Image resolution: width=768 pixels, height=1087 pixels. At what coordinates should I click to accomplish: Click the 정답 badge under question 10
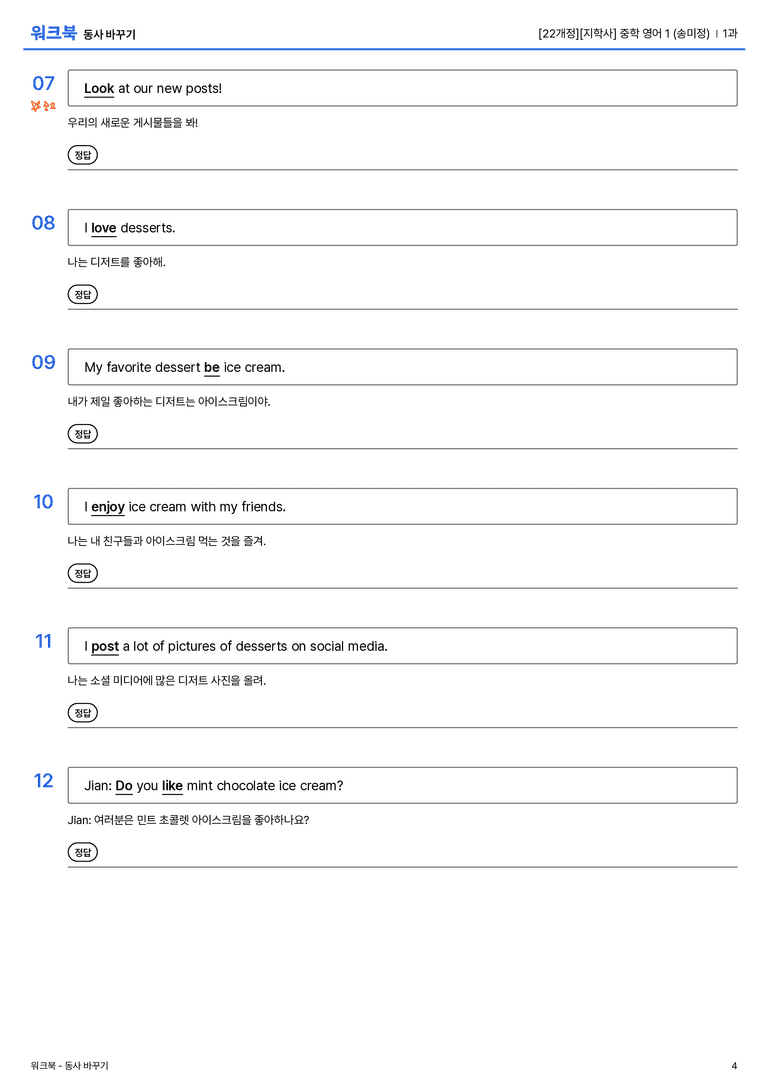click(x=82, y=573)
